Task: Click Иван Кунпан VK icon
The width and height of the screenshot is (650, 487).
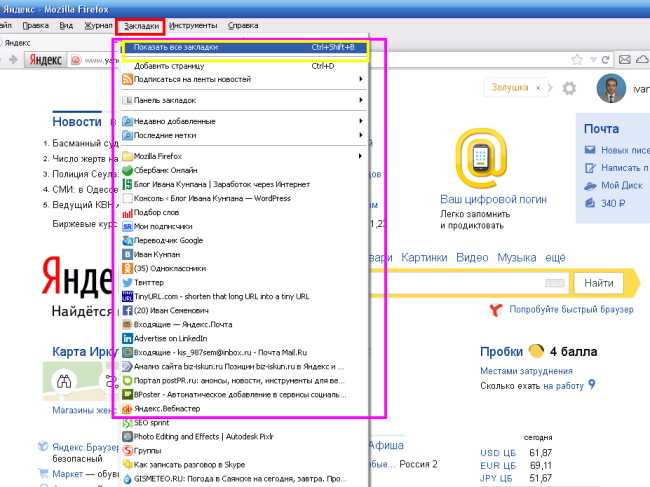Action: [x=127, y=254]
